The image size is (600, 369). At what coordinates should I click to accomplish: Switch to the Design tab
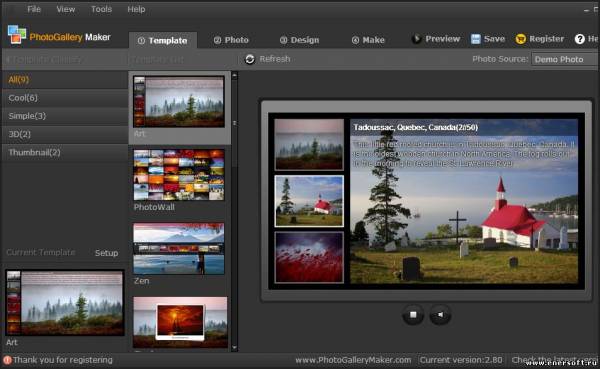click(x=299, y=40)
